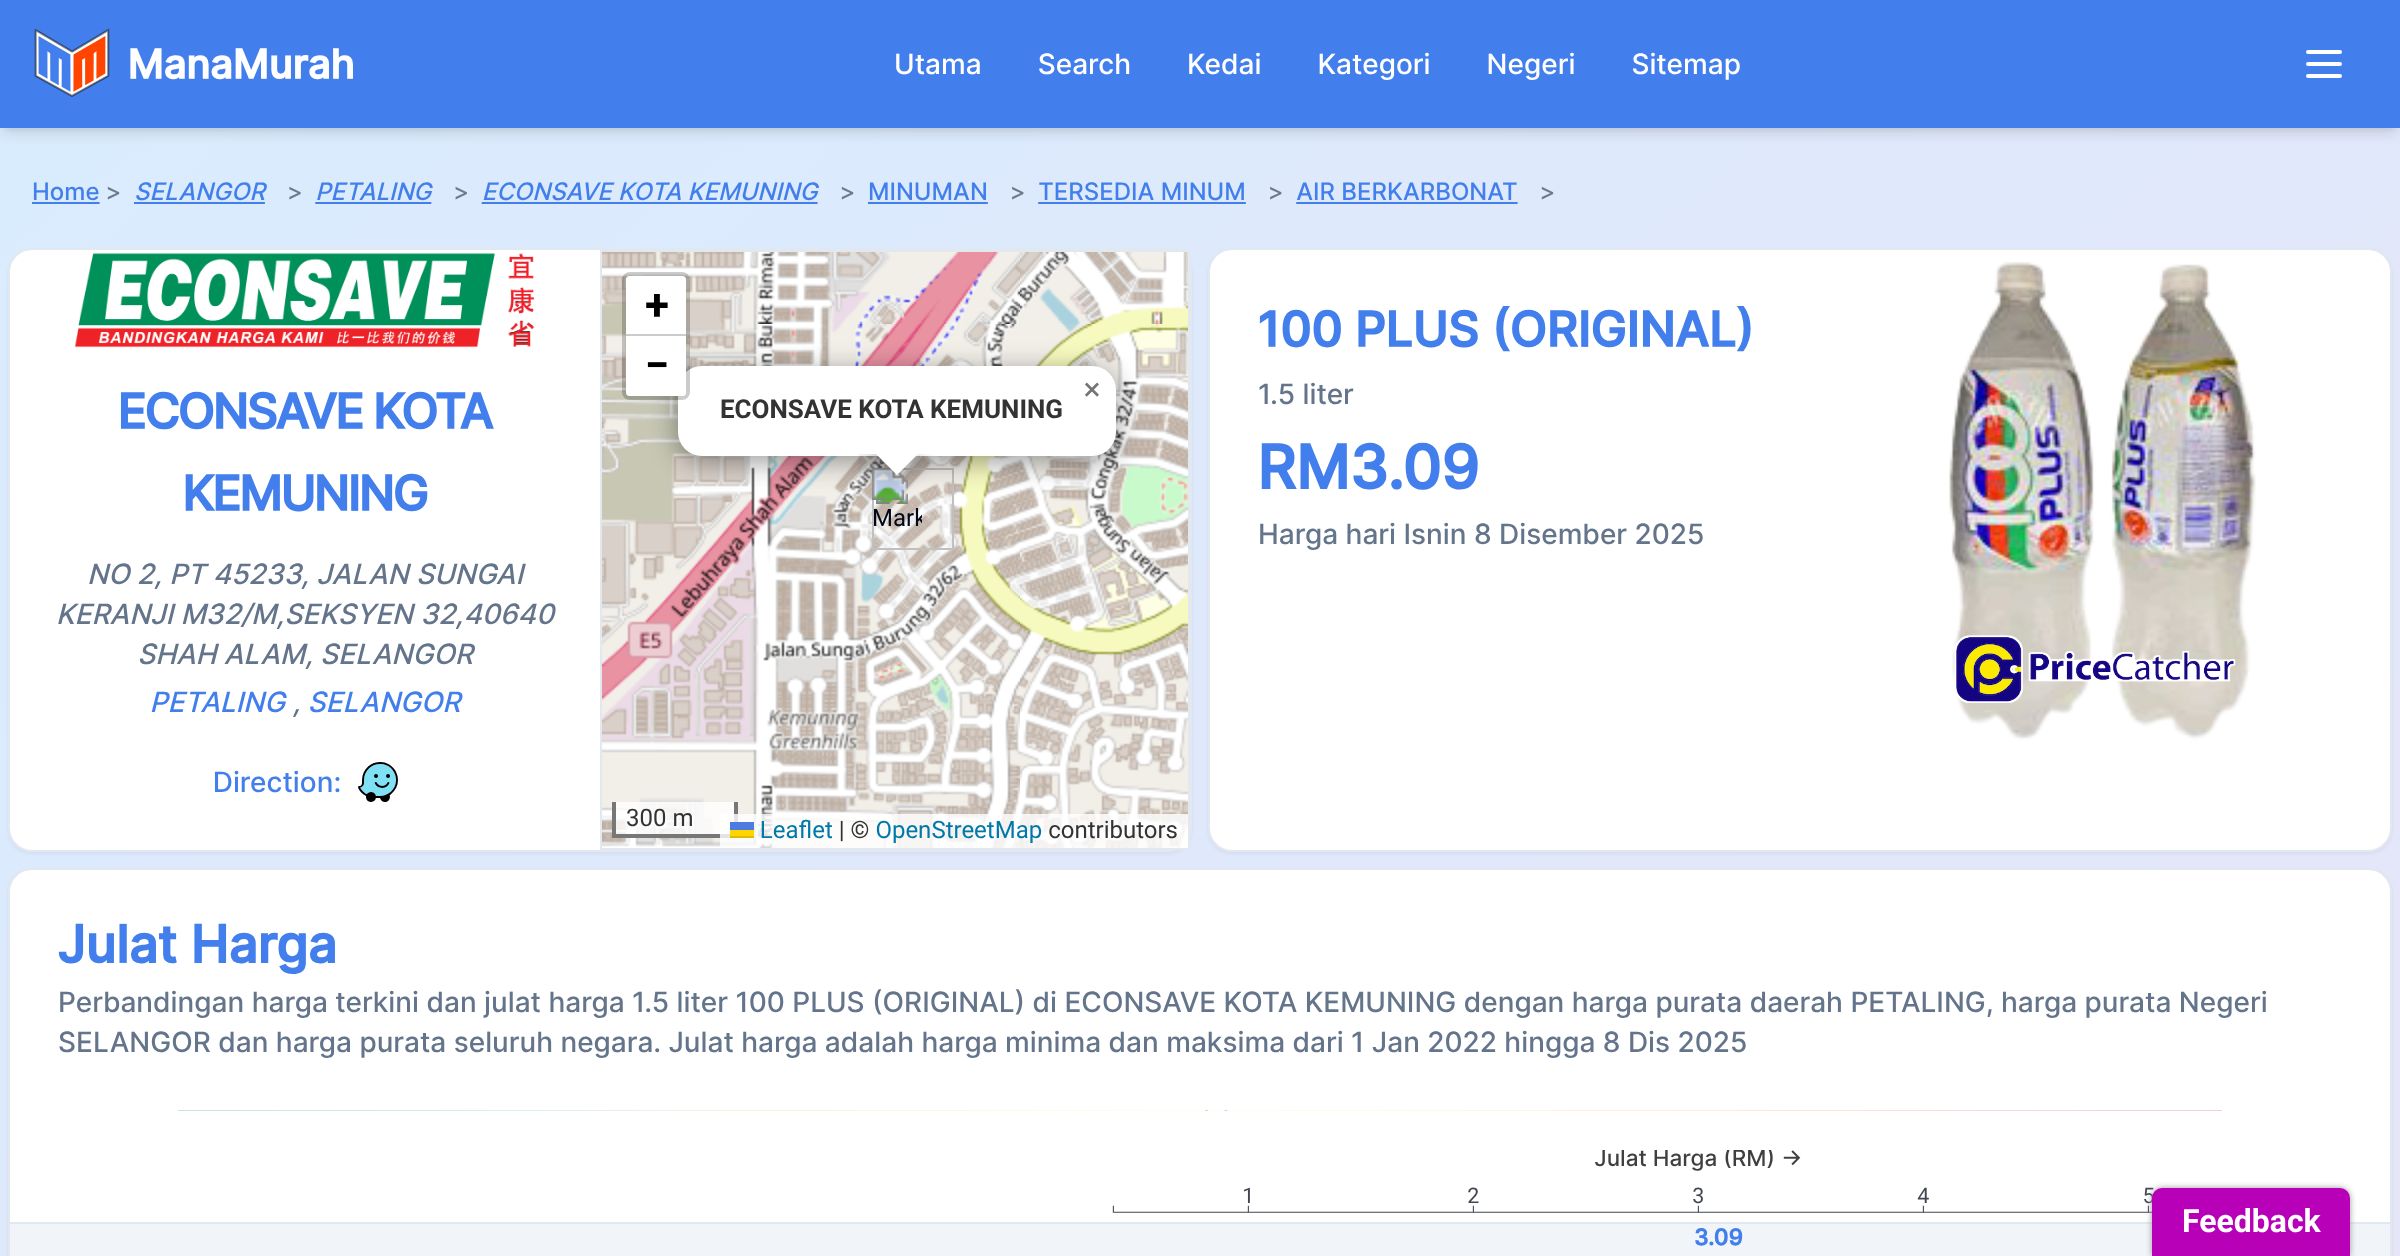Close the Econsave Kota Kemuning map popup
This screenshot has height=1256, width=2400.
pyautogui.click(x=1092, y=390)
